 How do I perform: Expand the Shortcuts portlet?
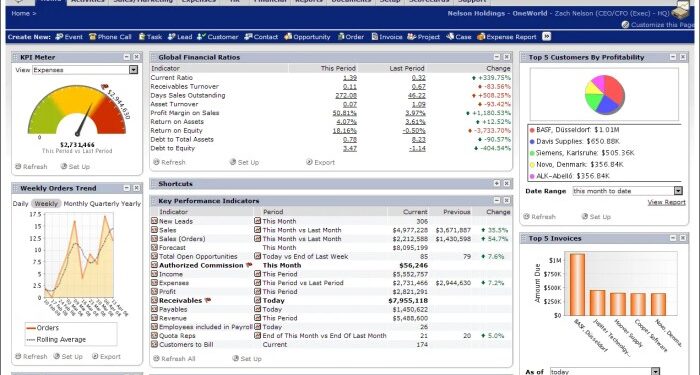(x=497, y=183)
